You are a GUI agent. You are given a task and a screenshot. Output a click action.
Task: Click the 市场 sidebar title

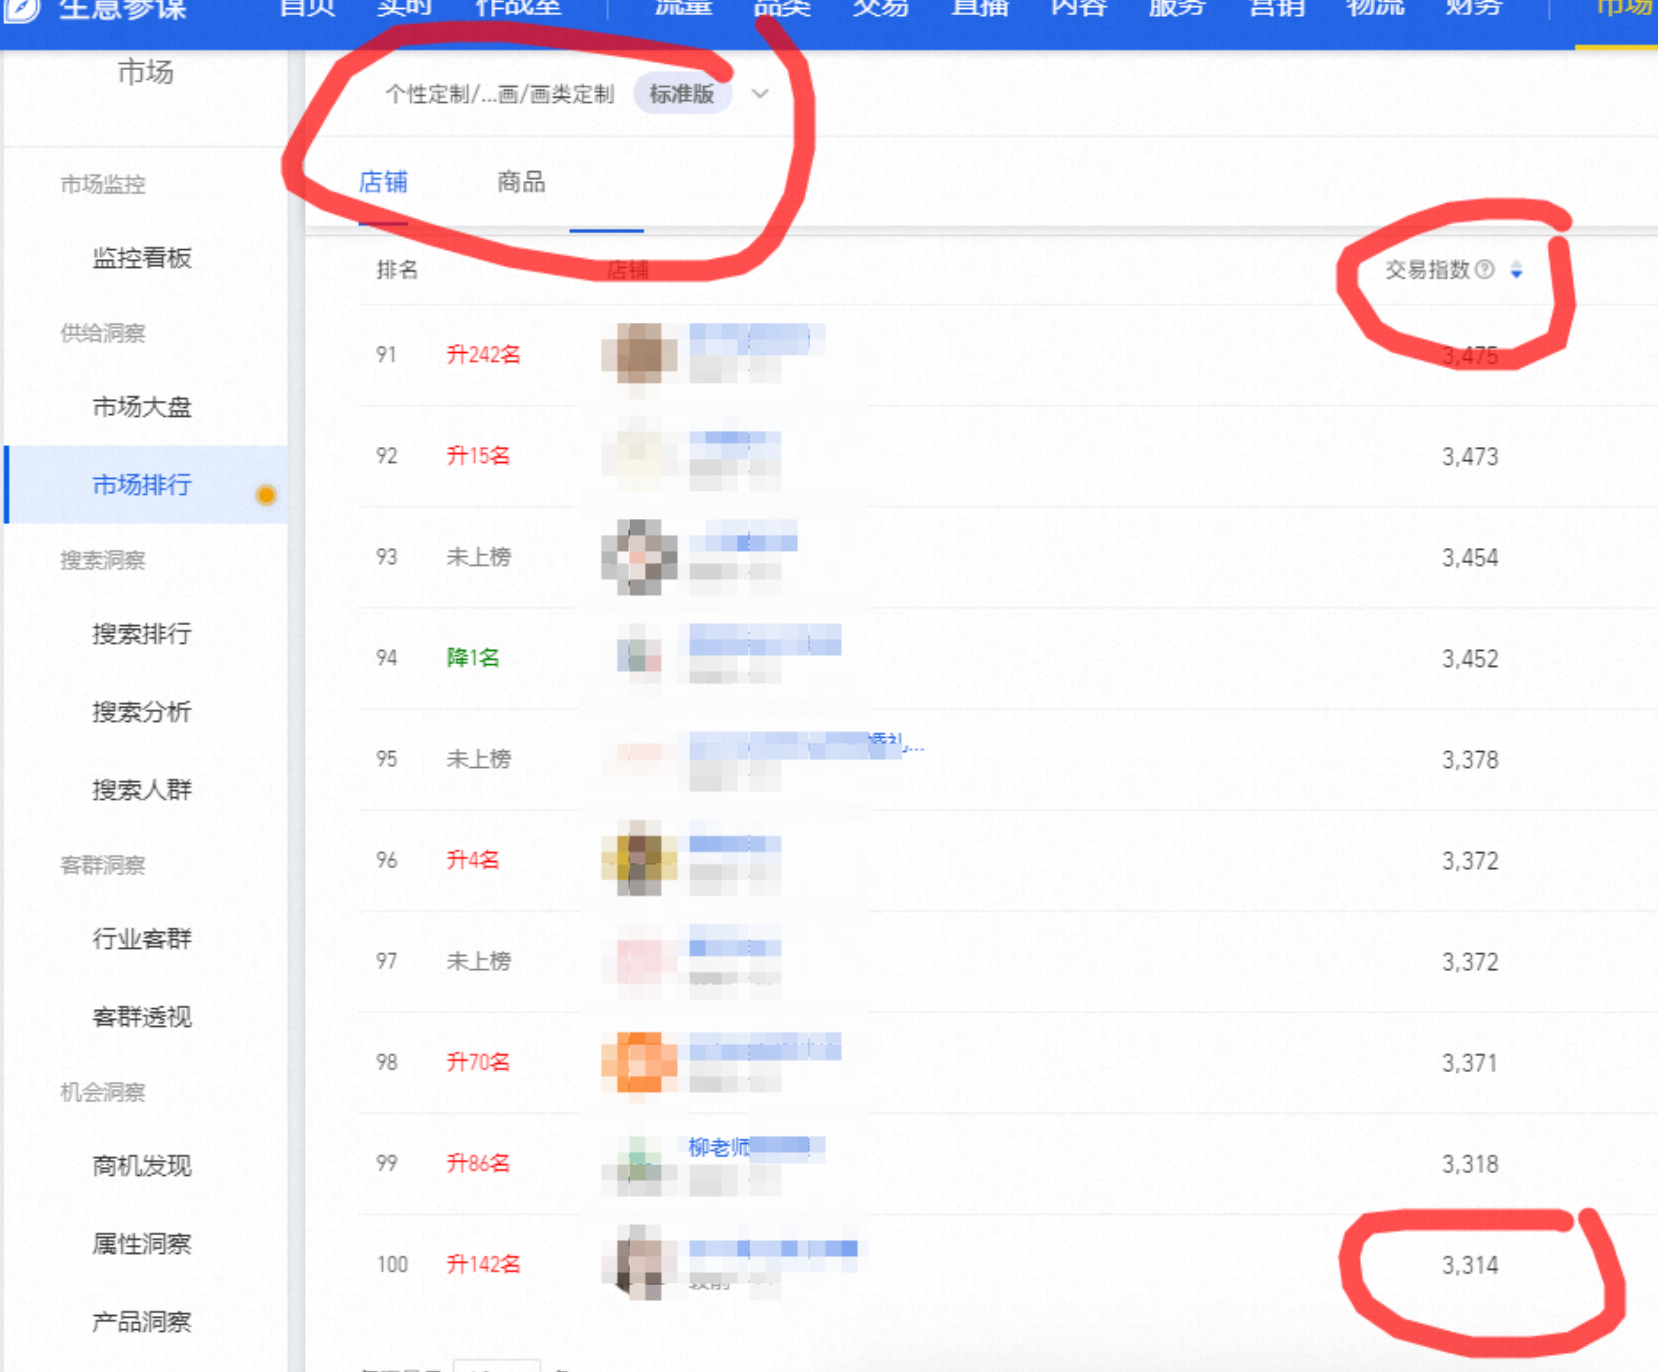point(145,72)
